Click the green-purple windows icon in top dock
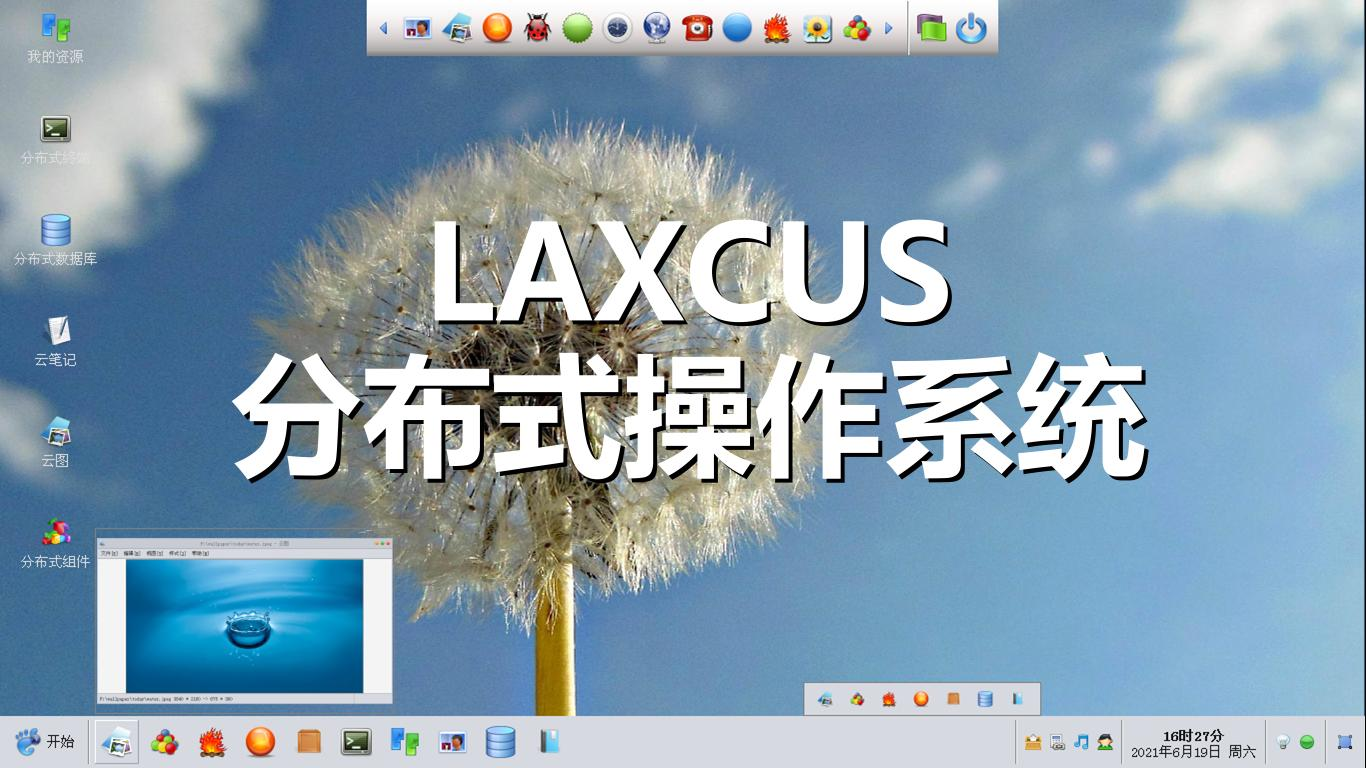The image size is (1366, 768). point(931,28)
